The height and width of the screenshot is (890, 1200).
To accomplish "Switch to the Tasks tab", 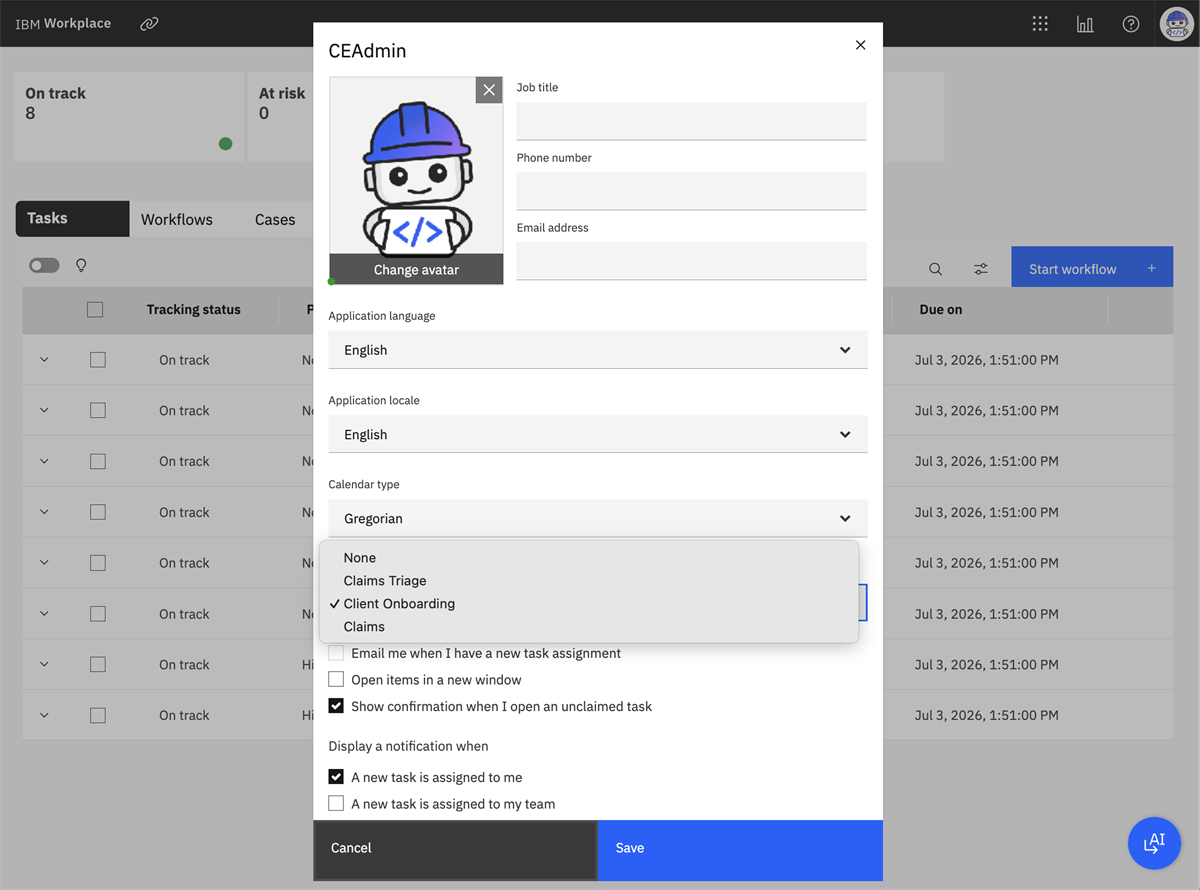I will pos(72,219).
